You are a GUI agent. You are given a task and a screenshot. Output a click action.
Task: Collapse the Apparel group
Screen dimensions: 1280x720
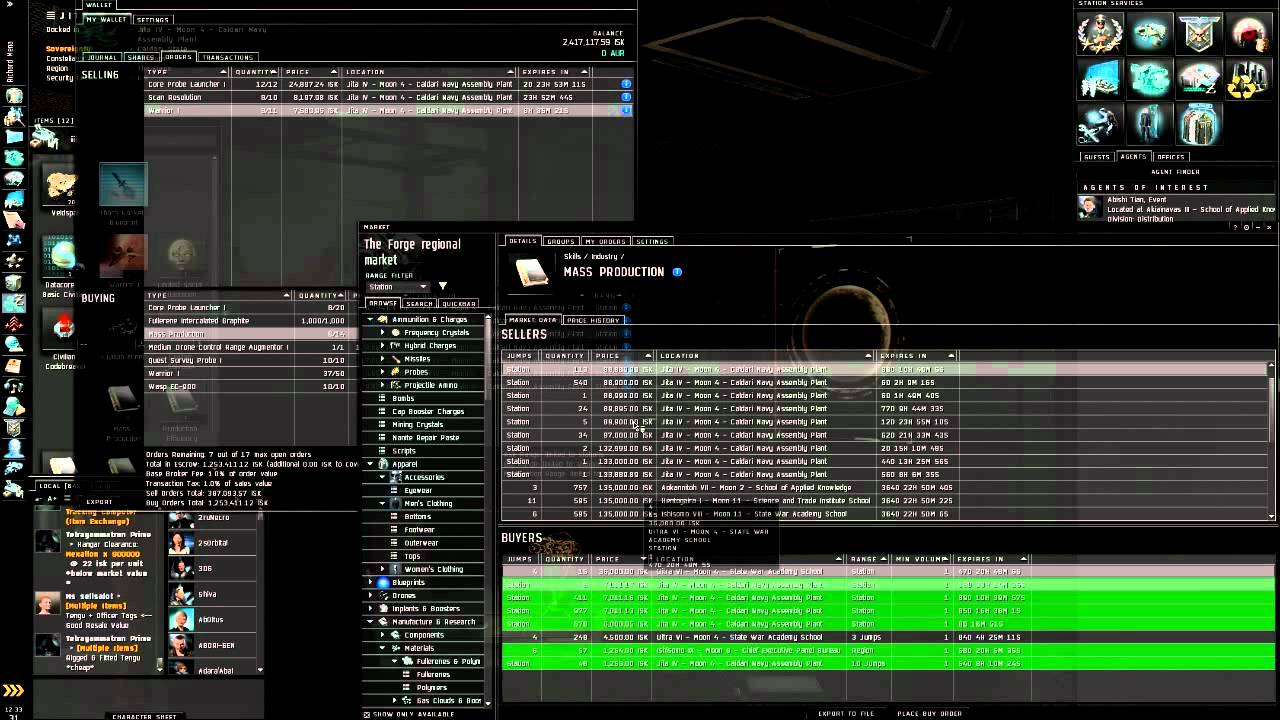point(371,464)
